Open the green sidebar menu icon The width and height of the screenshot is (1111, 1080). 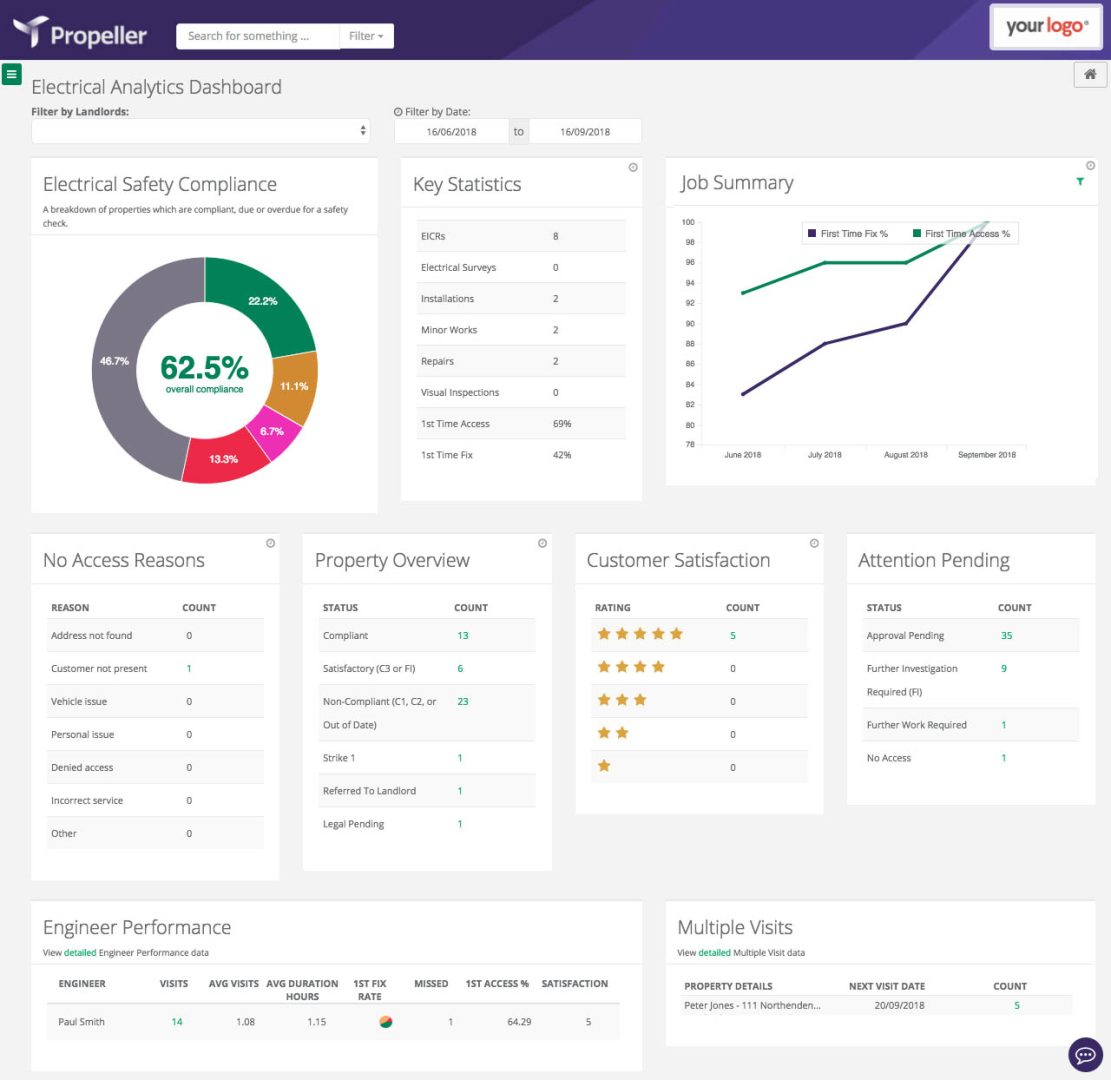pos(12,73)
